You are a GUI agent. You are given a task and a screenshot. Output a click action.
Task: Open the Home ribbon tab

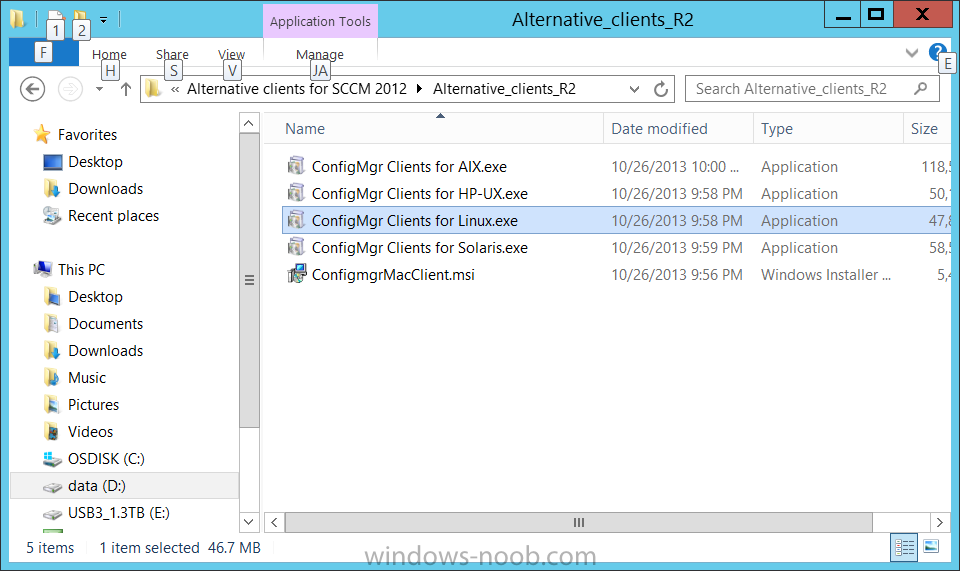[109, 54]
